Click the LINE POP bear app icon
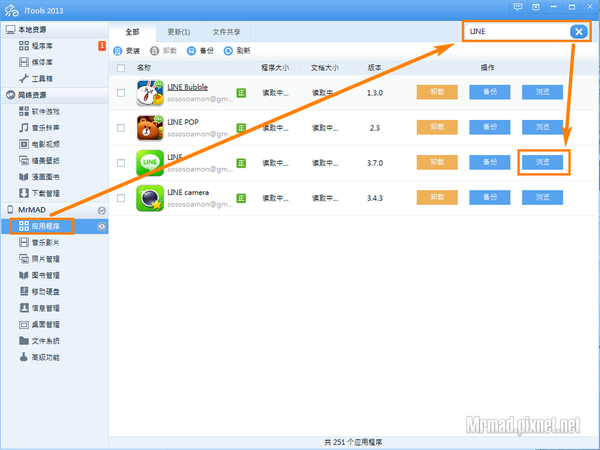 [150, 128]
